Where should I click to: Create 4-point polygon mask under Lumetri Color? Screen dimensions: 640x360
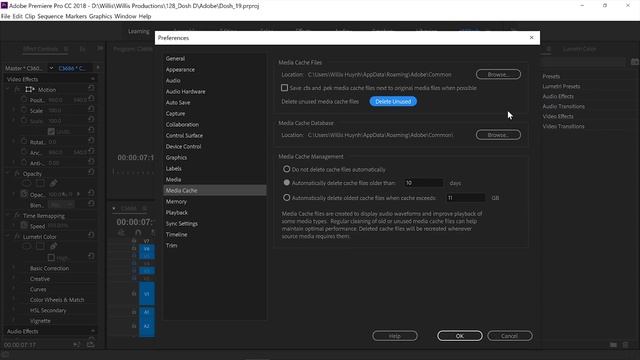pos(40,246)
